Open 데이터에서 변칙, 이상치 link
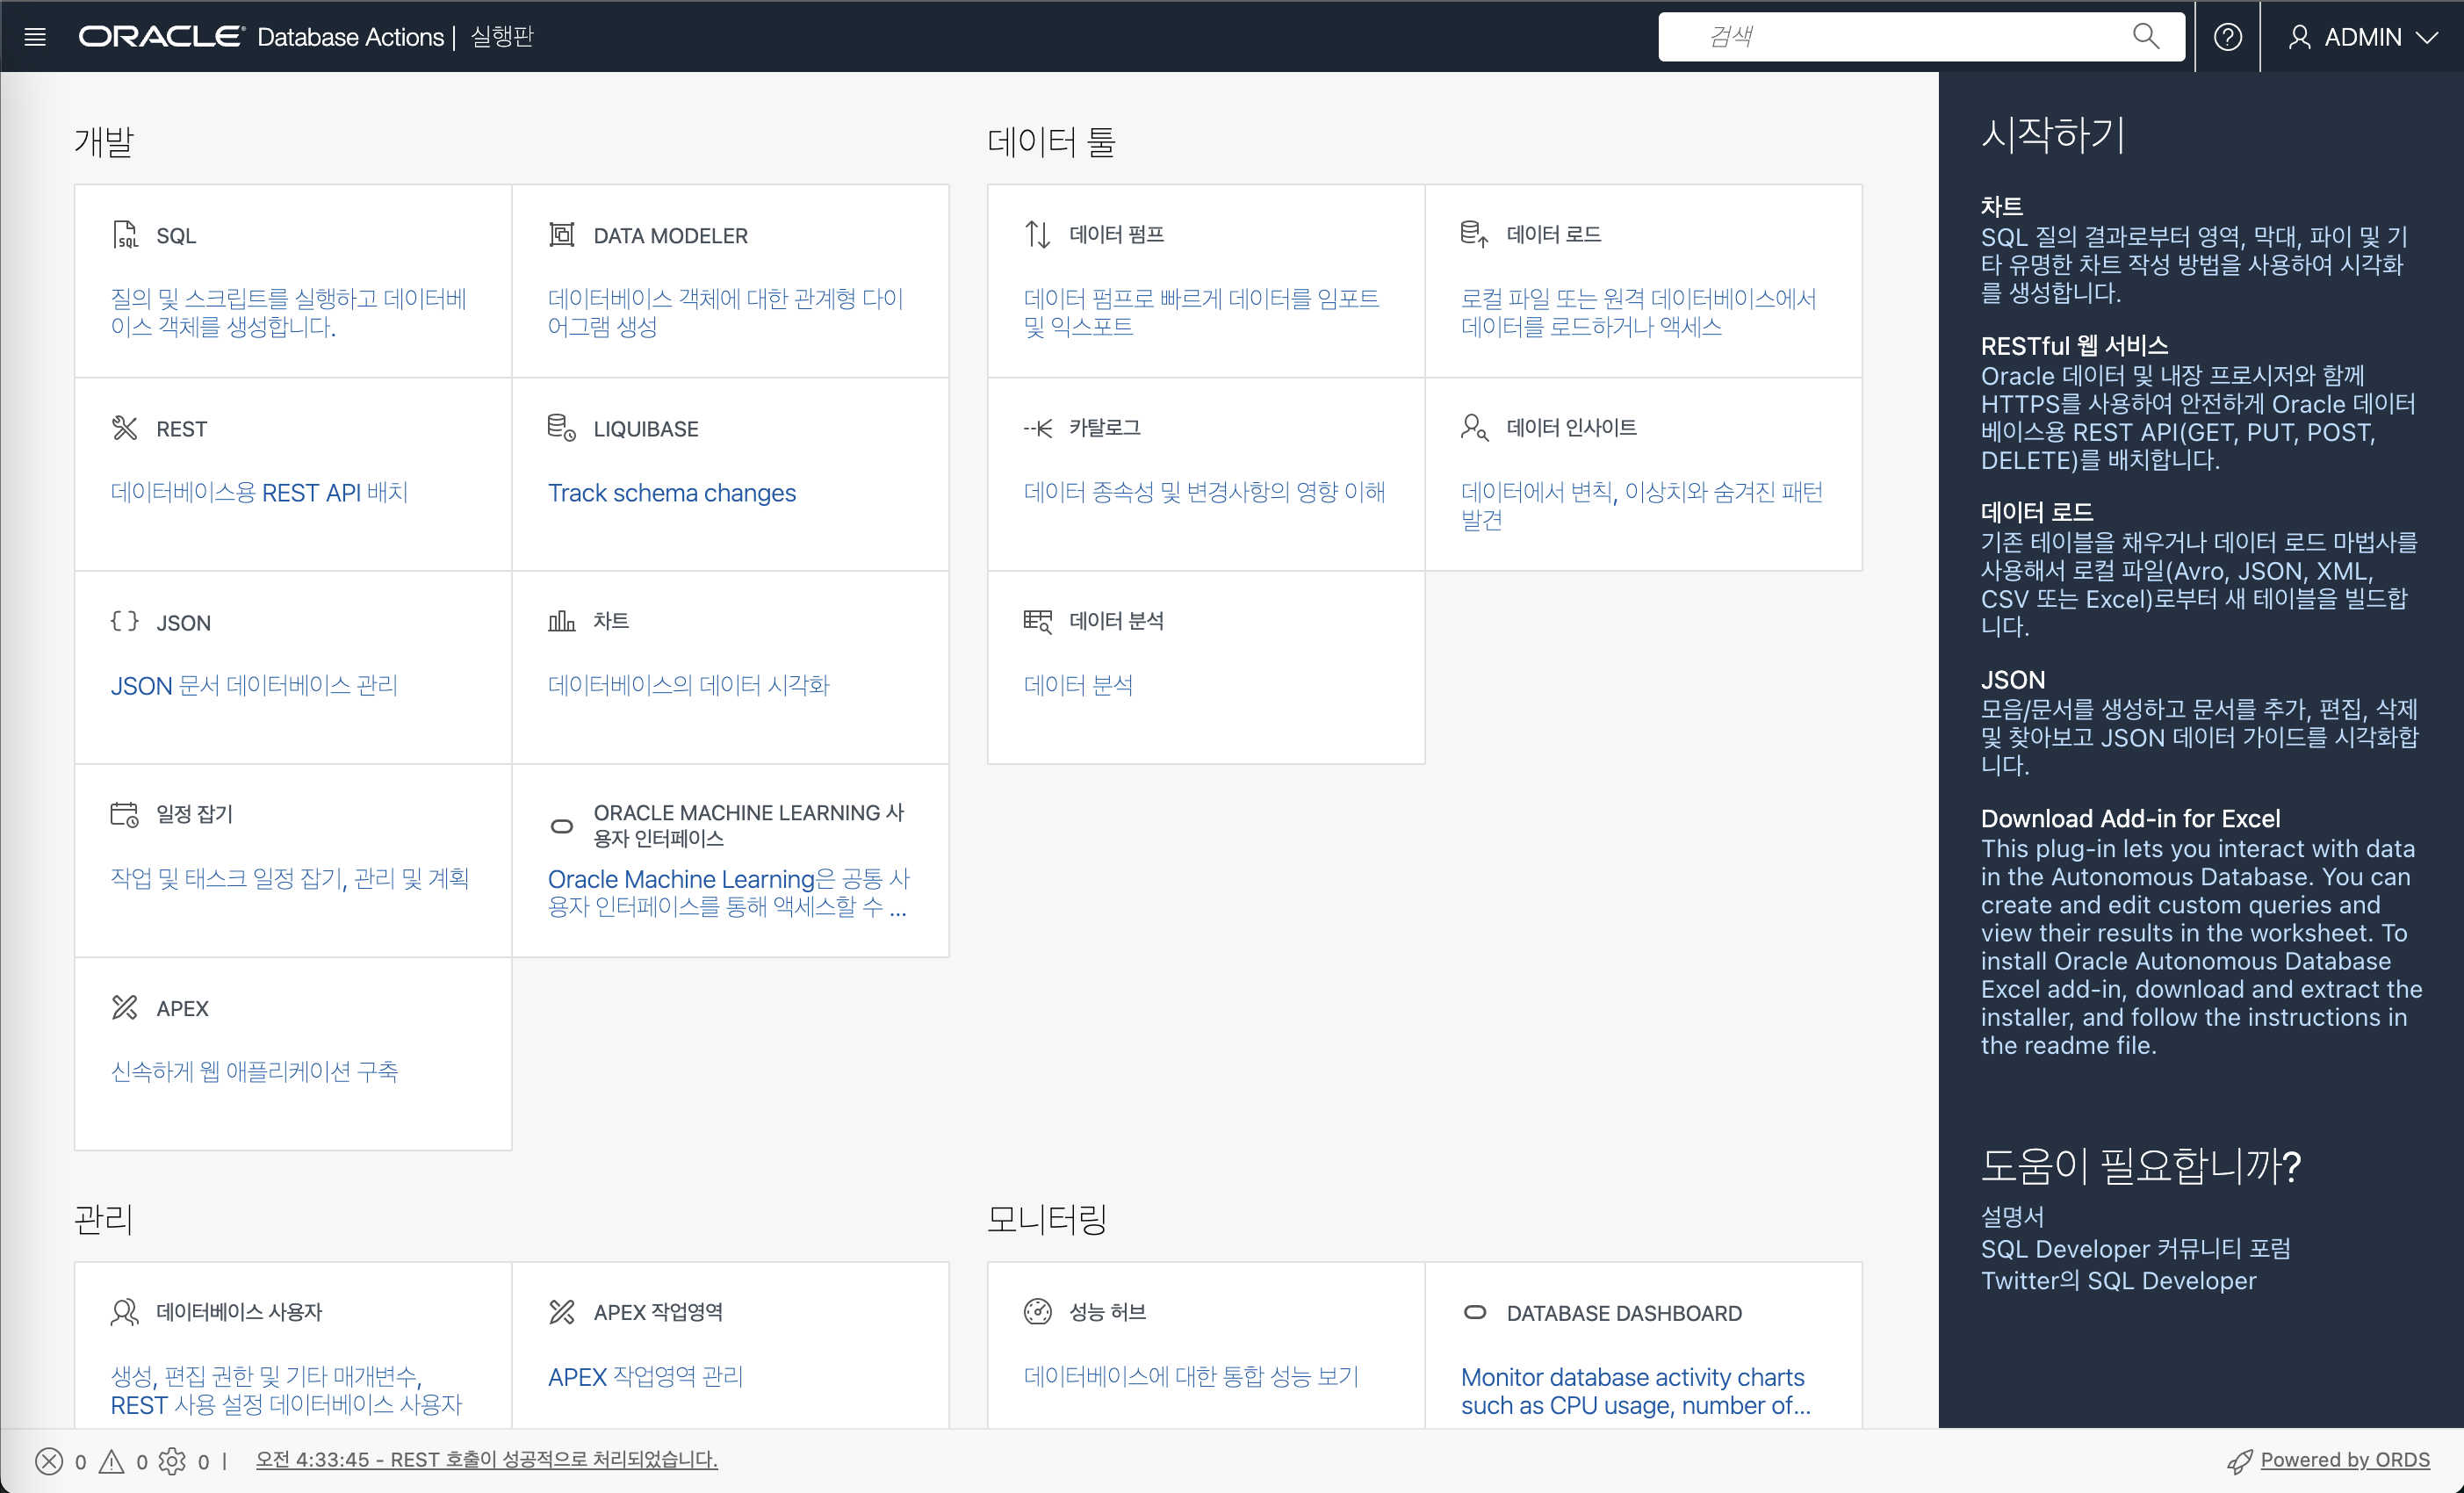The height and width of the screenshot is (1493, 2464). click(1642, 505)
